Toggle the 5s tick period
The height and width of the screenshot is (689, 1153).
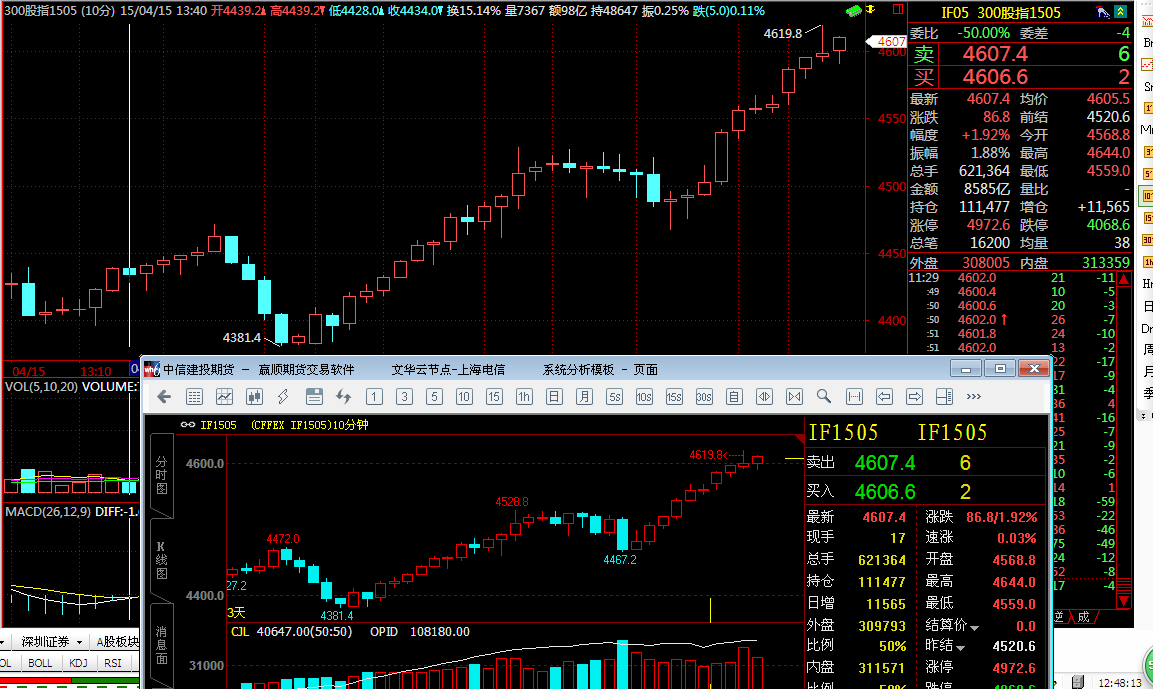tap(614, 397)
